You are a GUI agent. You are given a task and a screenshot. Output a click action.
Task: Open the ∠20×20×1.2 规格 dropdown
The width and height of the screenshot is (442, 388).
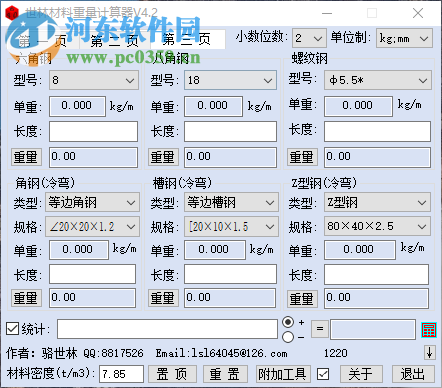[x=92, y=227]
